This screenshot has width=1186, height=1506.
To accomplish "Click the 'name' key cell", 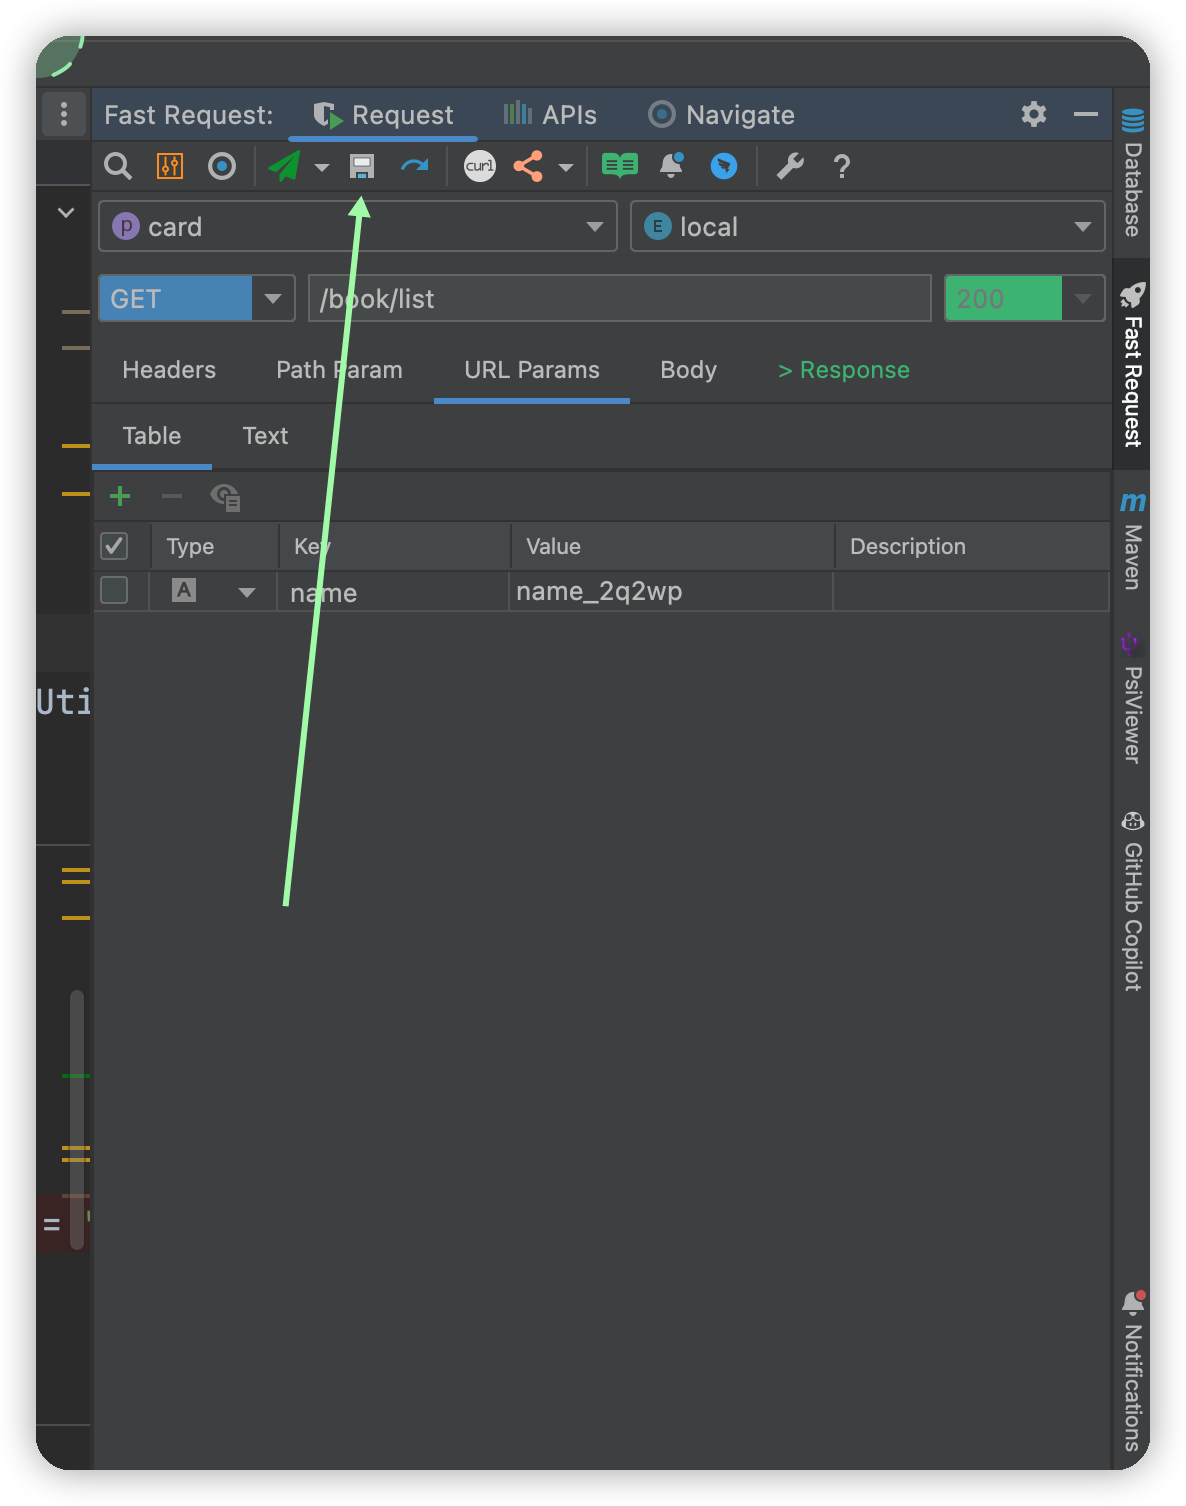I will pyautogui.click(x=393, y=592).
